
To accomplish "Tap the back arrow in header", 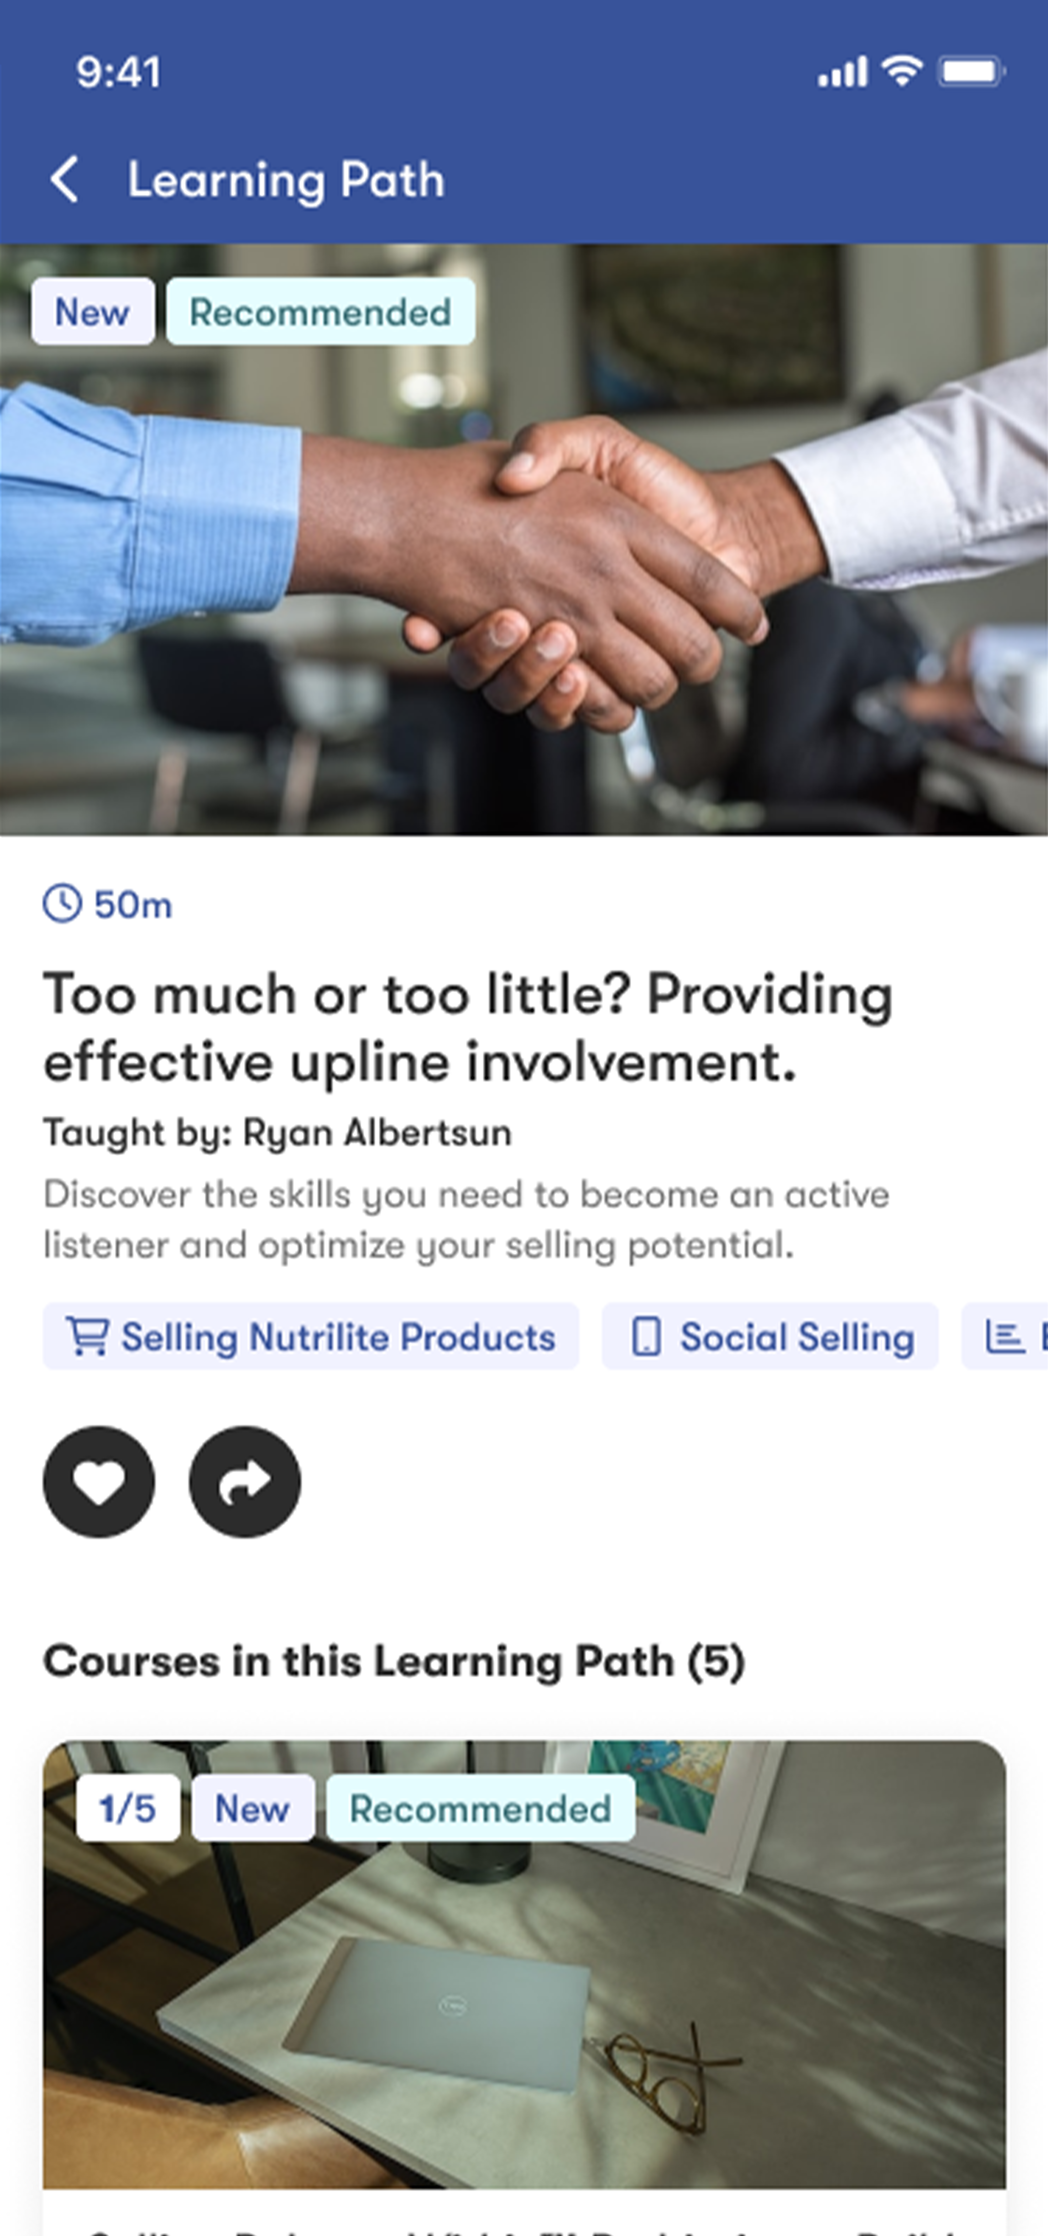I will click(65, 180).
